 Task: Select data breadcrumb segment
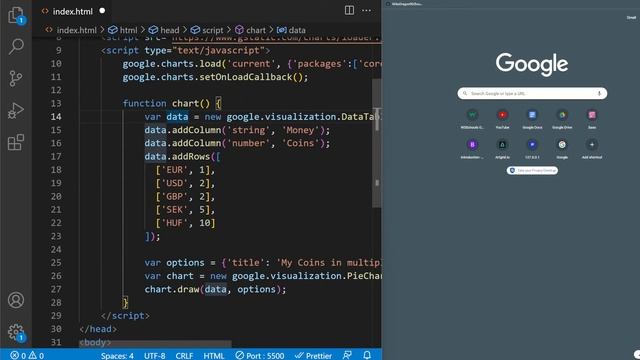[291, 30]
